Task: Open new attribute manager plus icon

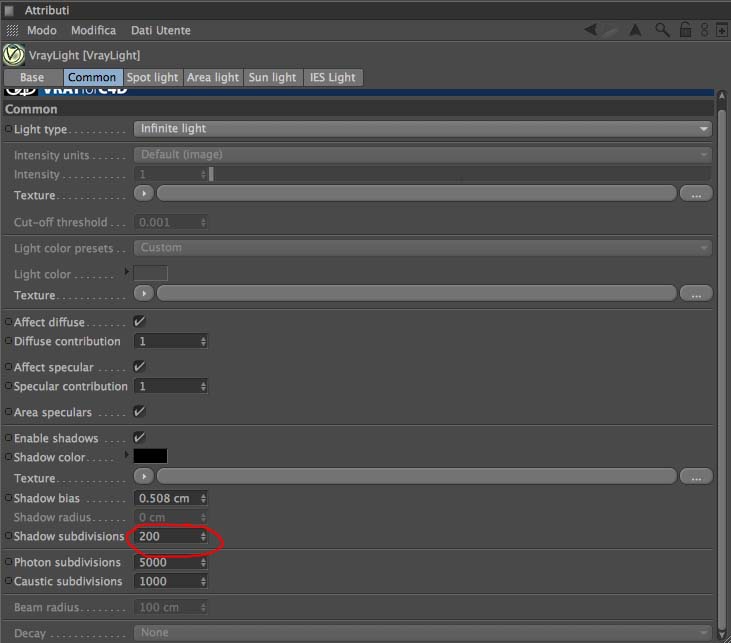Action: 721,30
